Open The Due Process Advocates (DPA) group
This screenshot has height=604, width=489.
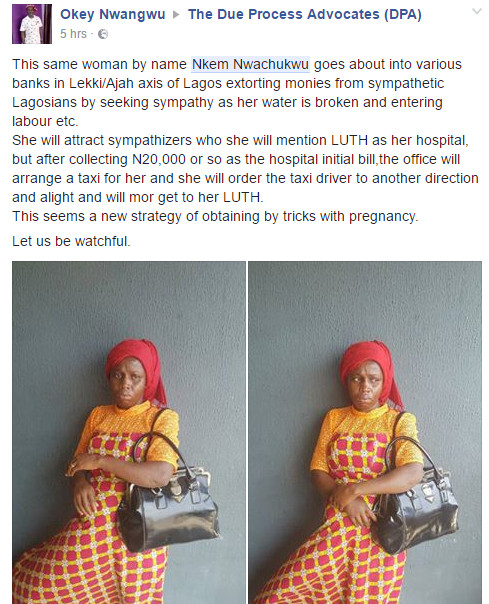coord(305,14)
